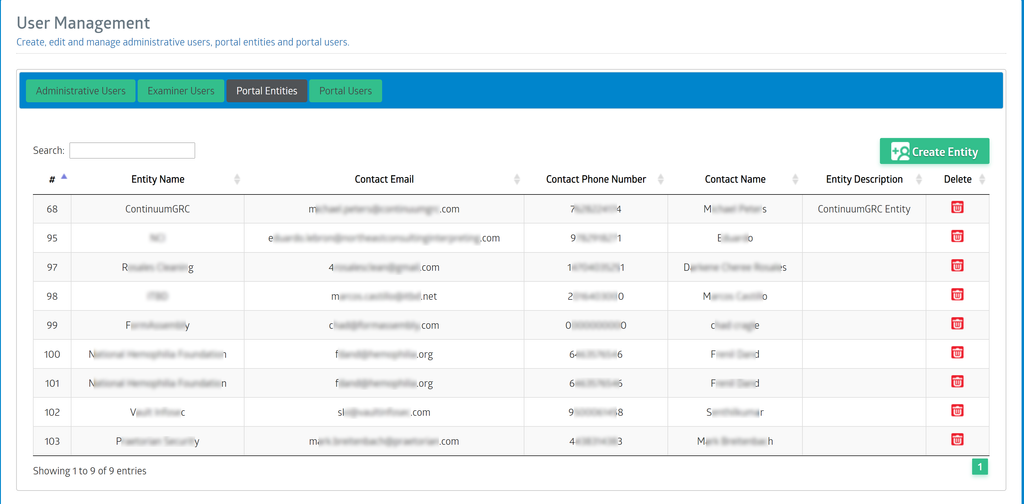Viewport: 1024px width, 504px height.
Task: Switch to Administrative Users tab
Action: pos(81,91)
